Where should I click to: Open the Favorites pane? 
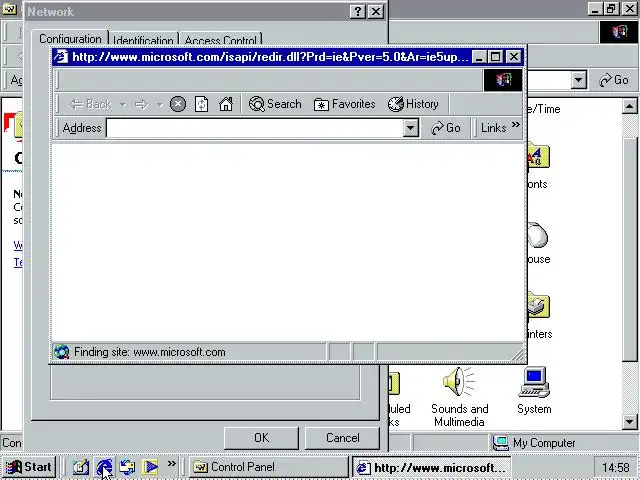click(344, 104)
